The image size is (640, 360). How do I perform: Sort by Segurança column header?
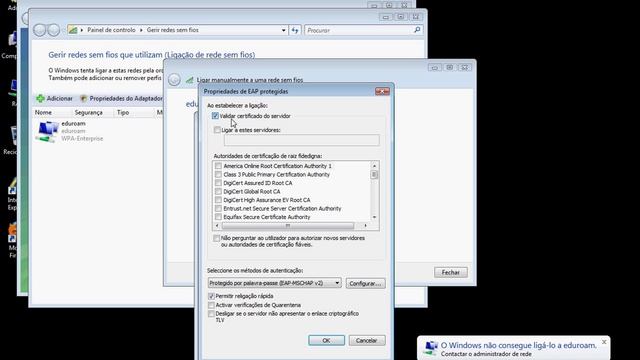point(89,112)
